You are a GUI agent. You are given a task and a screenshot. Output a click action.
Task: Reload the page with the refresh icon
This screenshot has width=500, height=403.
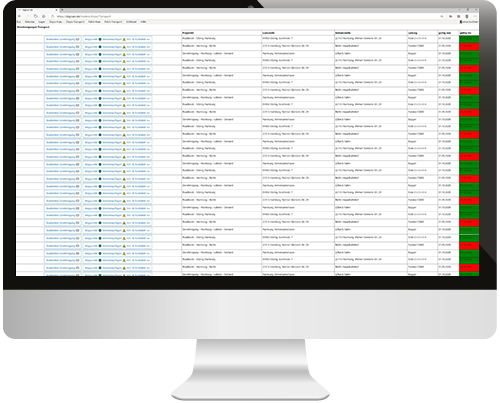36,16
